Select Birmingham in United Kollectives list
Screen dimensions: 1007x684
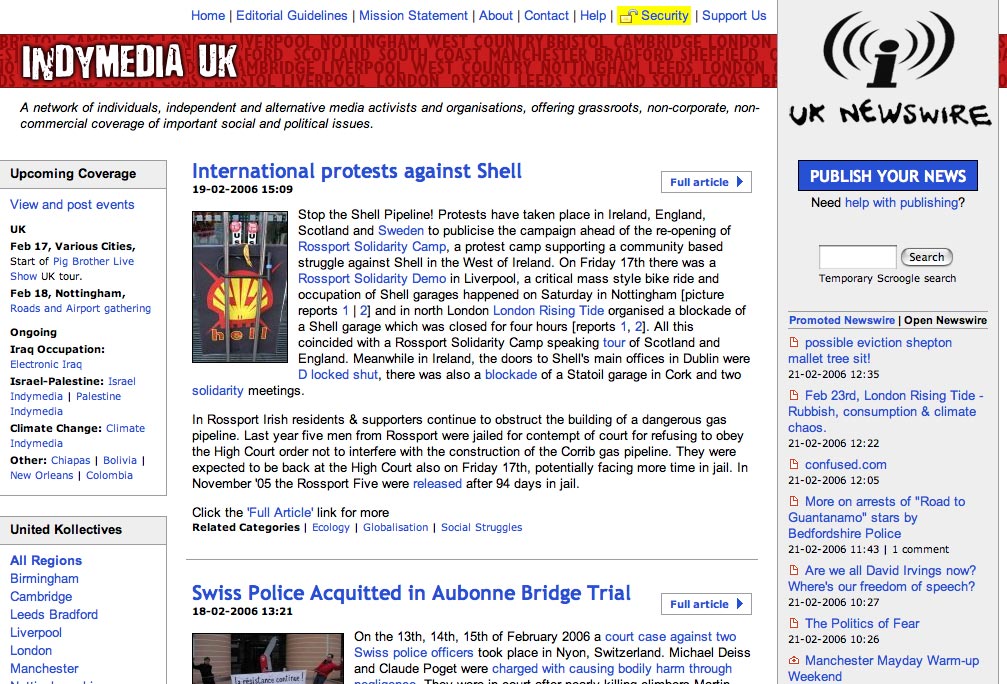tap(44, 579)
